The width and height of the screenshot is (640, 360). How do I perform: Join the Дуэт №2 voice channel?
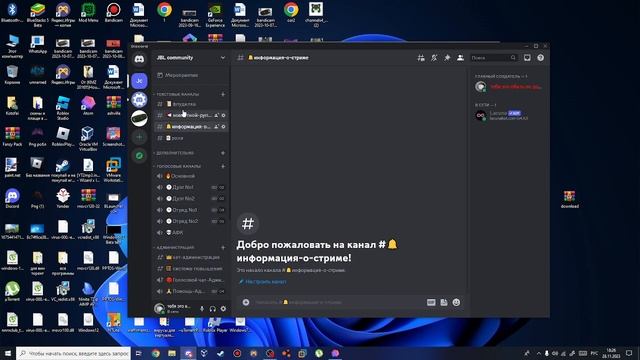pyautogui.click(x=191, y=198)
